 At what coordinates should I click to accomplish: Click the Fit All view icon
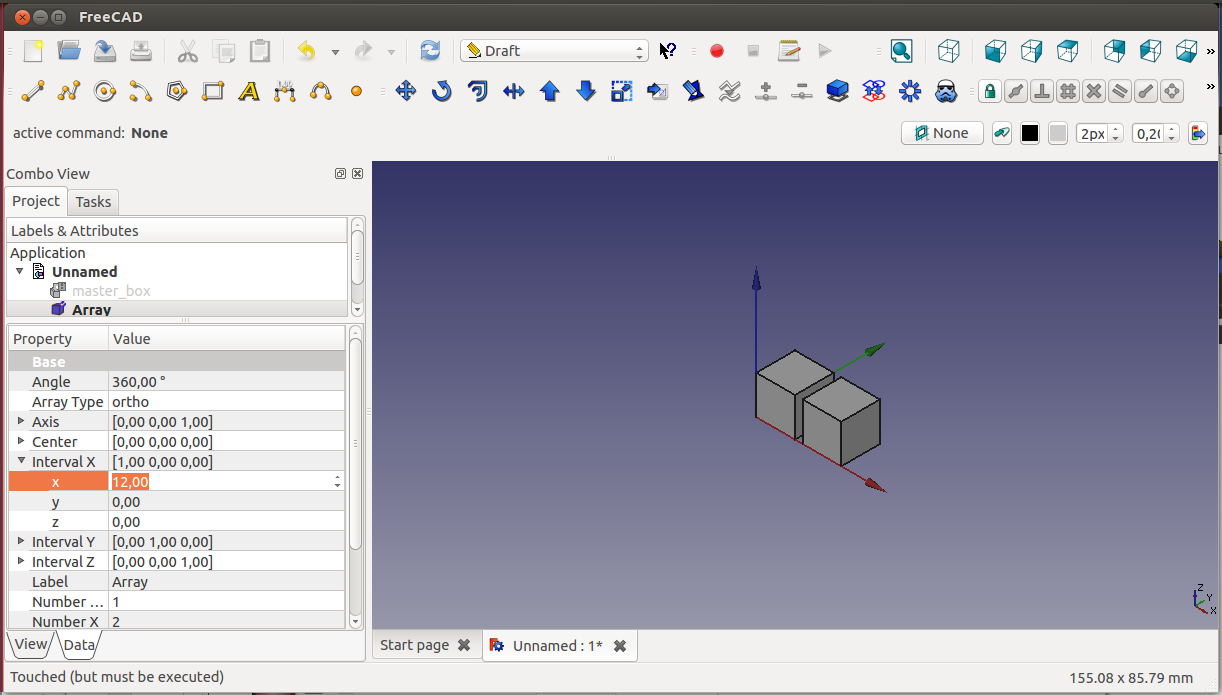pos(901,51)
